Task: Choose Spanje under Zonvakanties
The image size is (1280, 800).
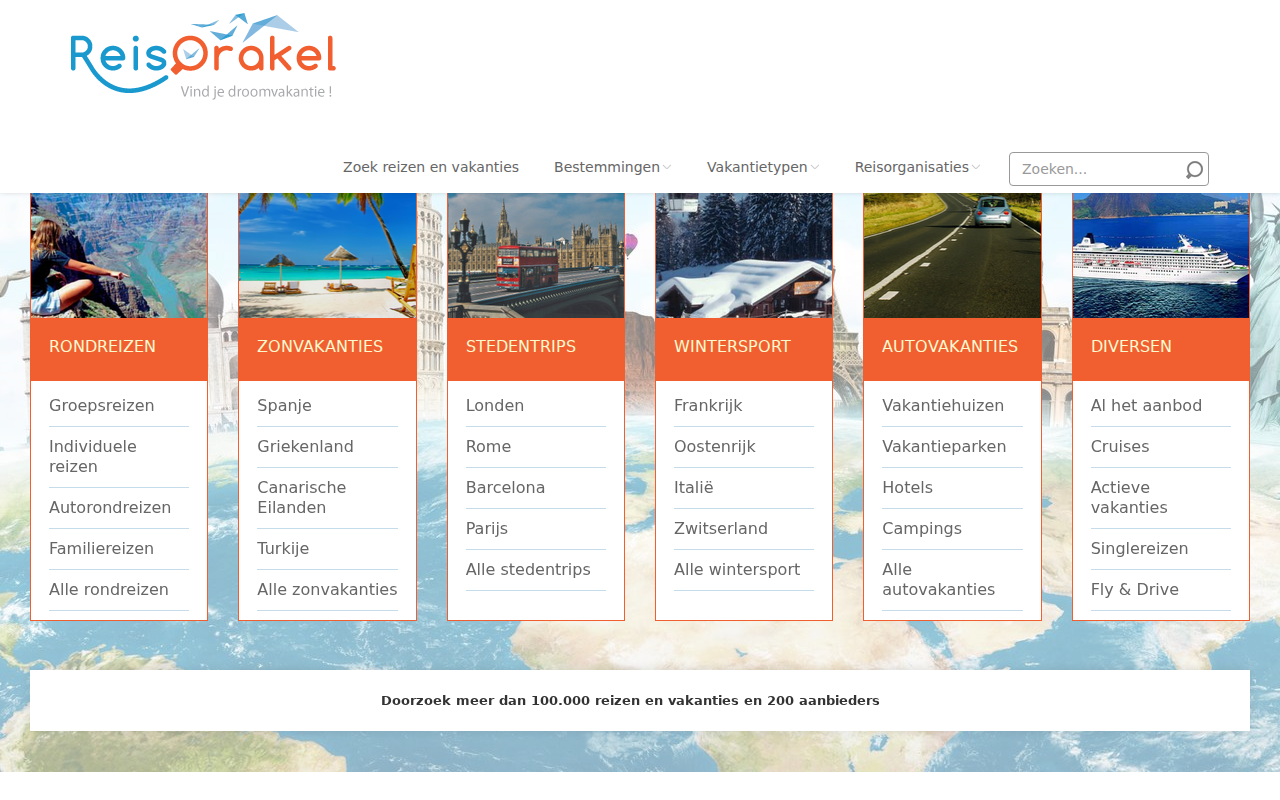Action: coord(285,406)
